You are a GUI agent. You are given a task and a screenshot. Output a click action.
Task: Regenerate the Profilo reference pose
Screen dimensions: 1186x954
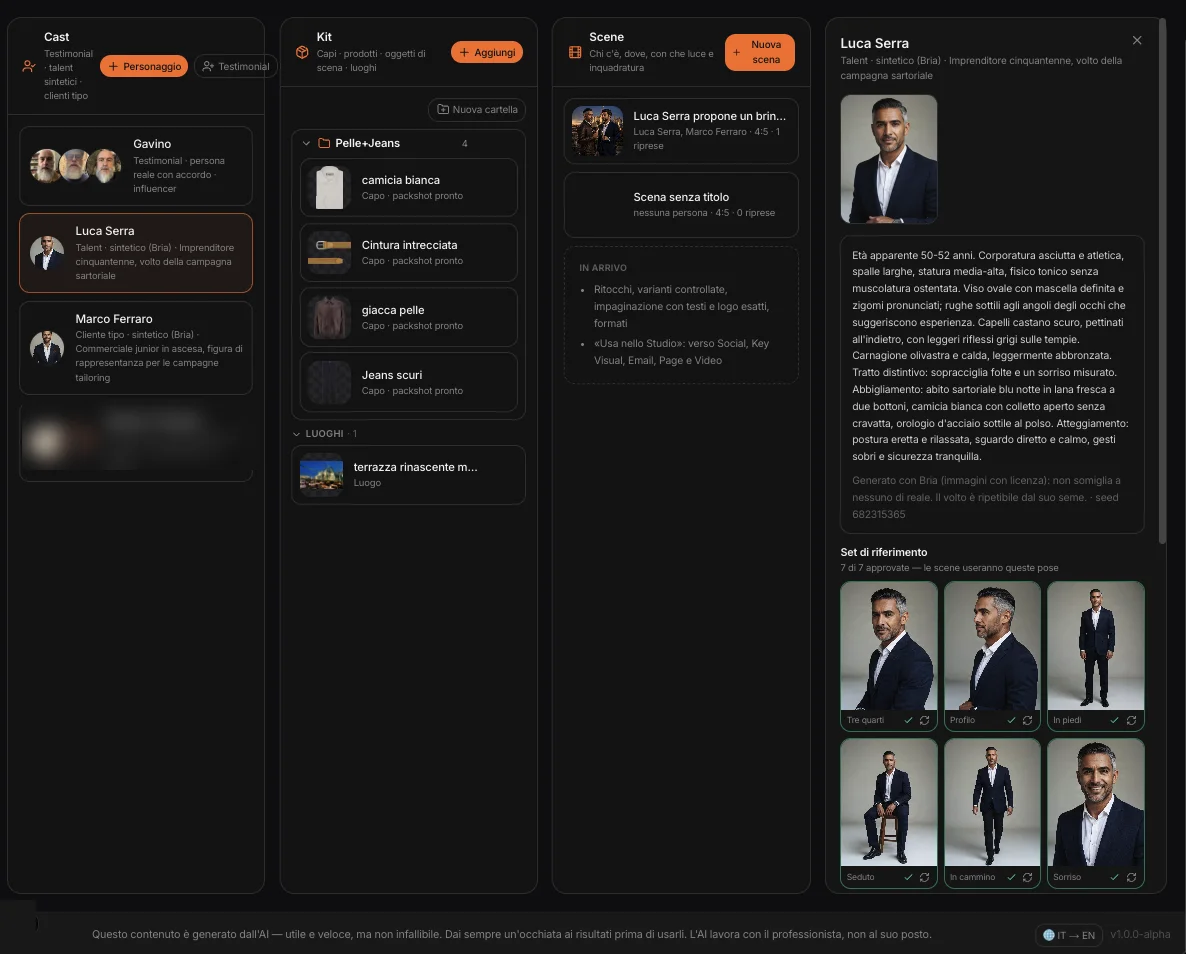(1027, 720)
